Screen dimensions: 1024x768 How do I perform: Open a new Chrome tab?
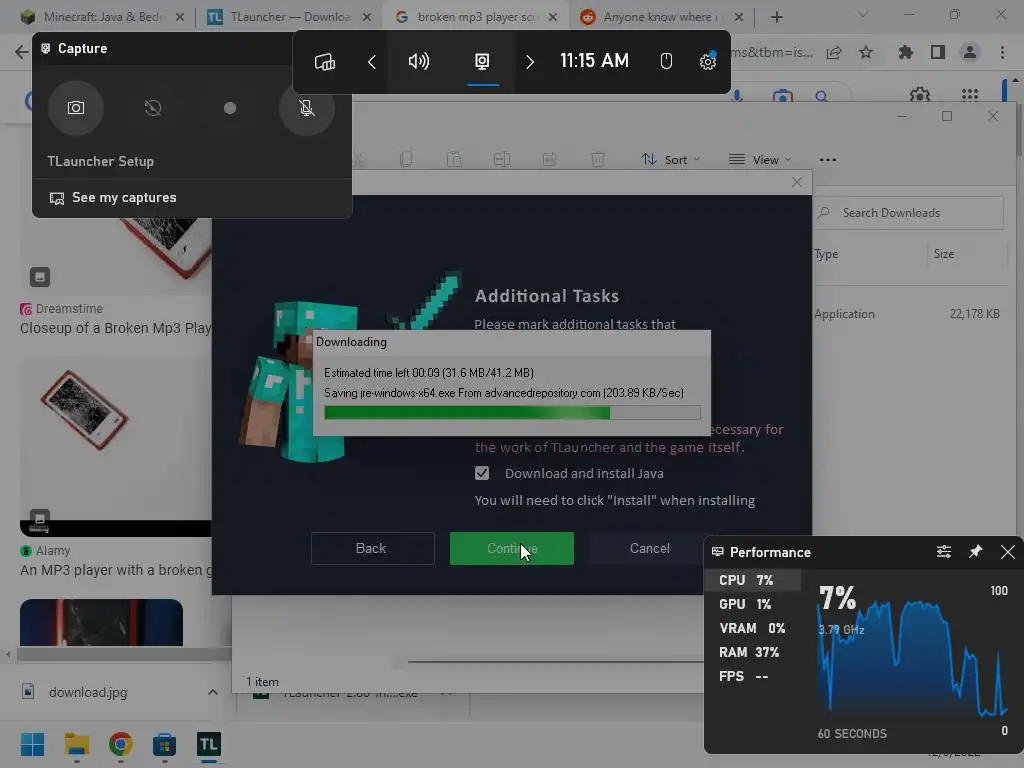(x=776, y=17)
